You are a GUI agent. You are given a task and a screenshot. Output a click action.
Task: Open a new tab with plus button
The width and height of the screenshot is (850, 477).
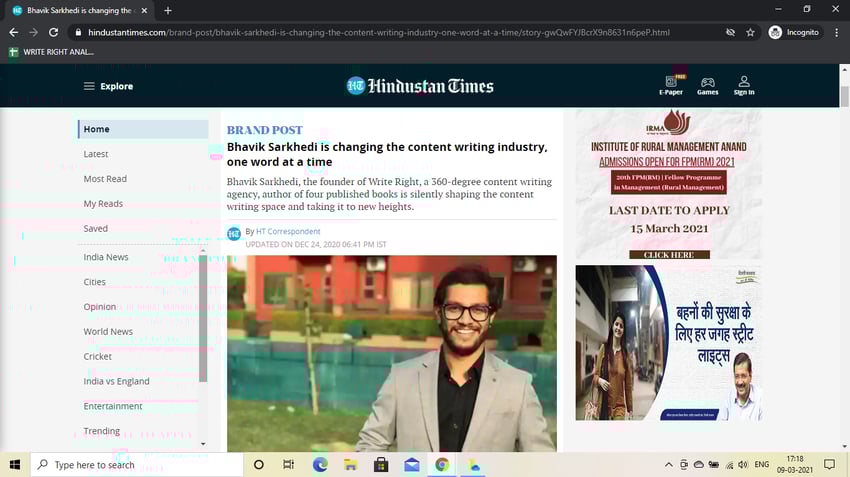coord(168,10)
